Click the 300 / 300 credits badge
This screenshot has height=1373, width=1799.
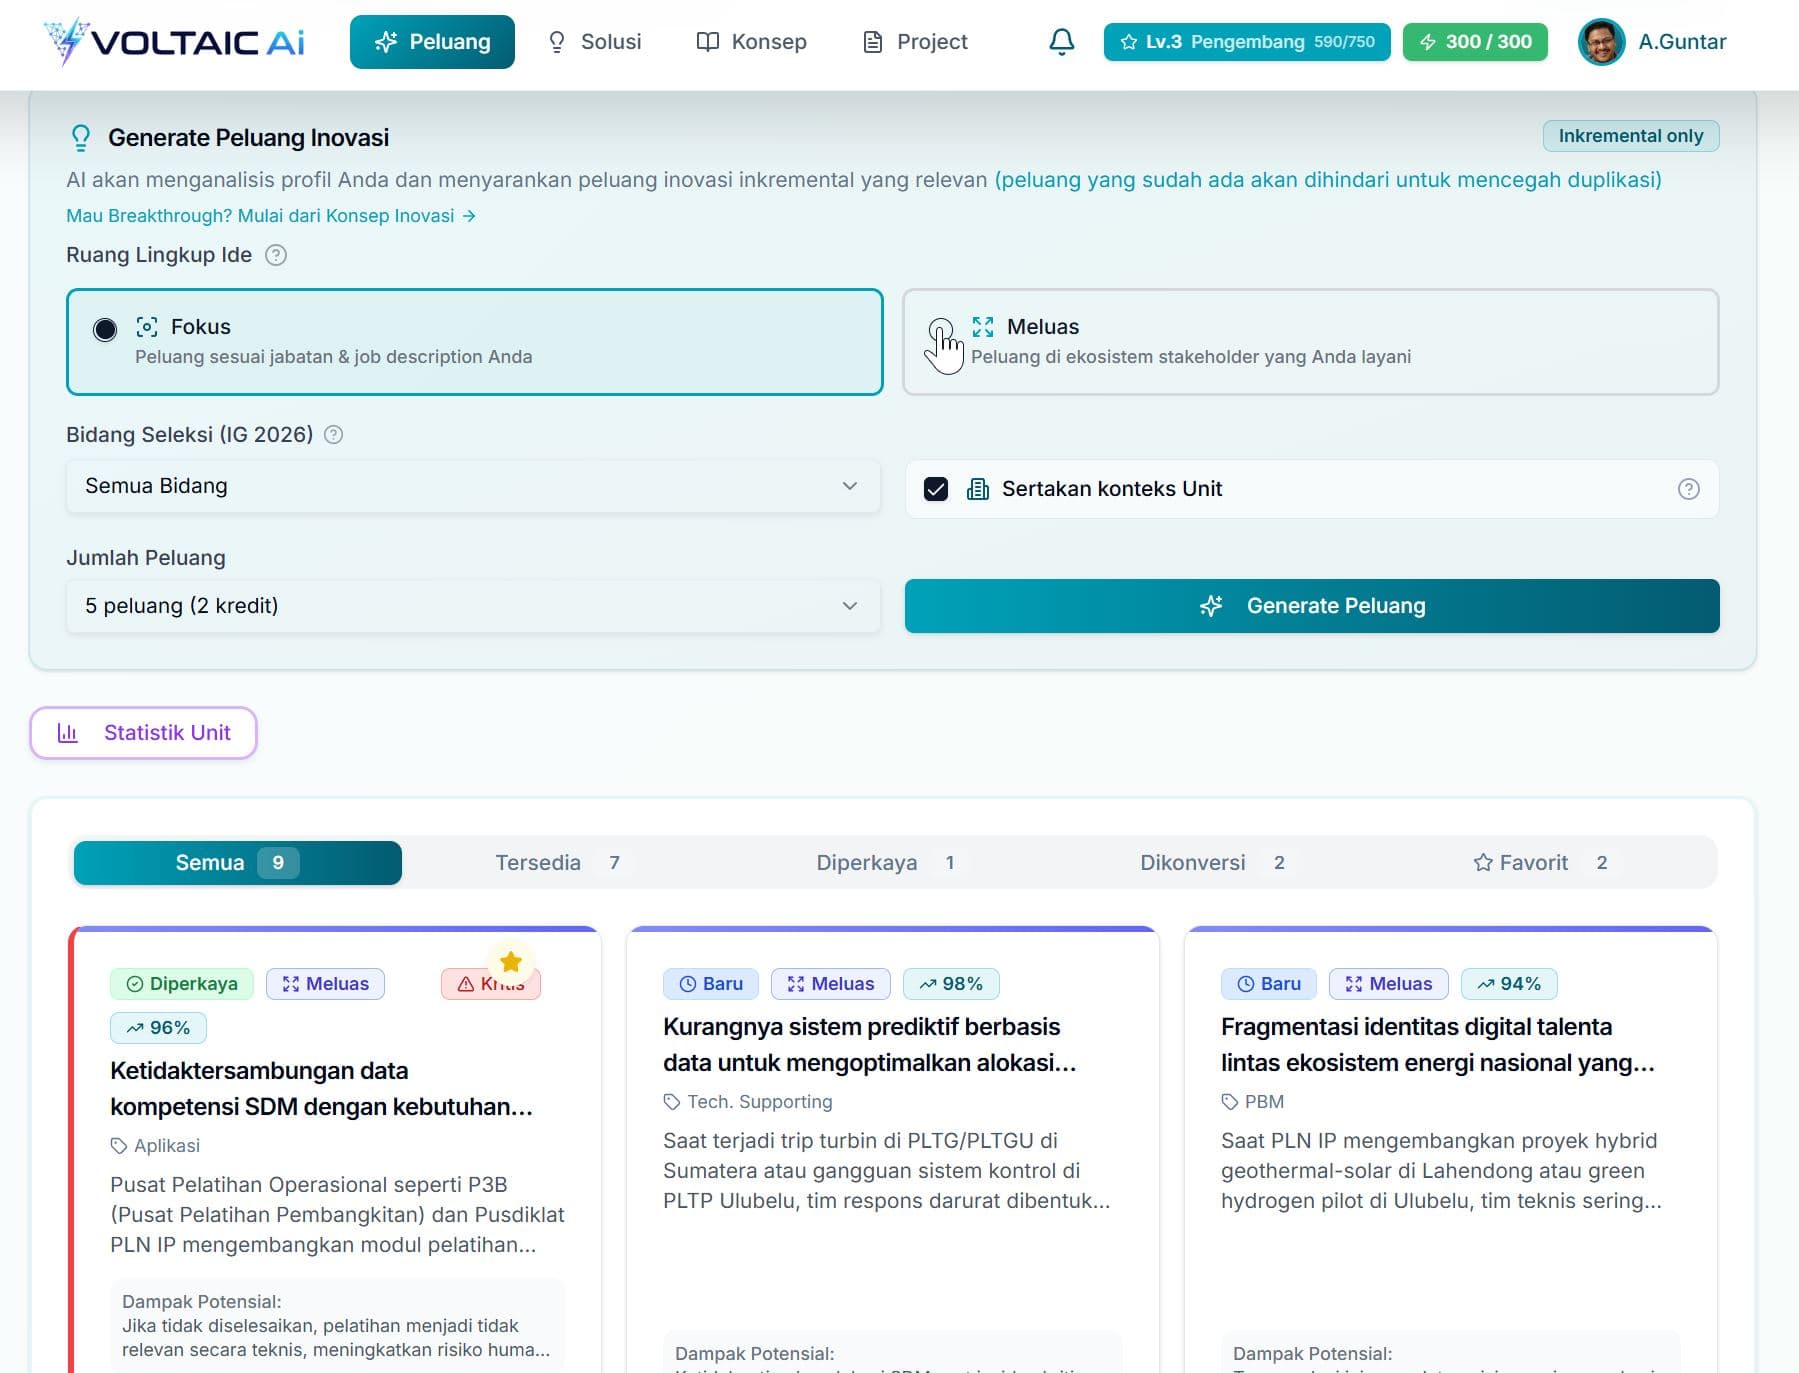[1475, 42]
